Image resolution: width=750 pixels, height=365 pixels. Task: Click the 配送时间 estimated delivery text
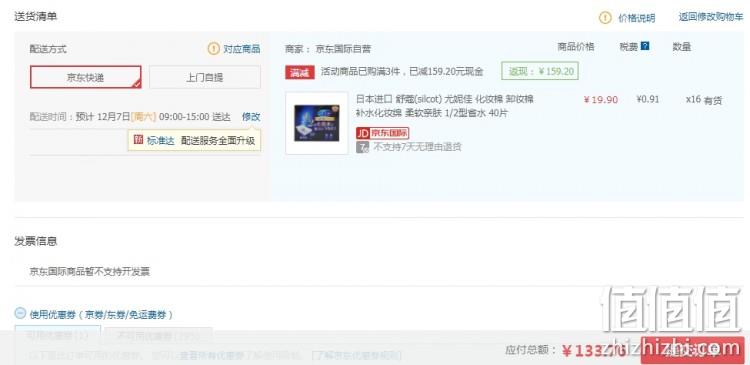[130, 117]
